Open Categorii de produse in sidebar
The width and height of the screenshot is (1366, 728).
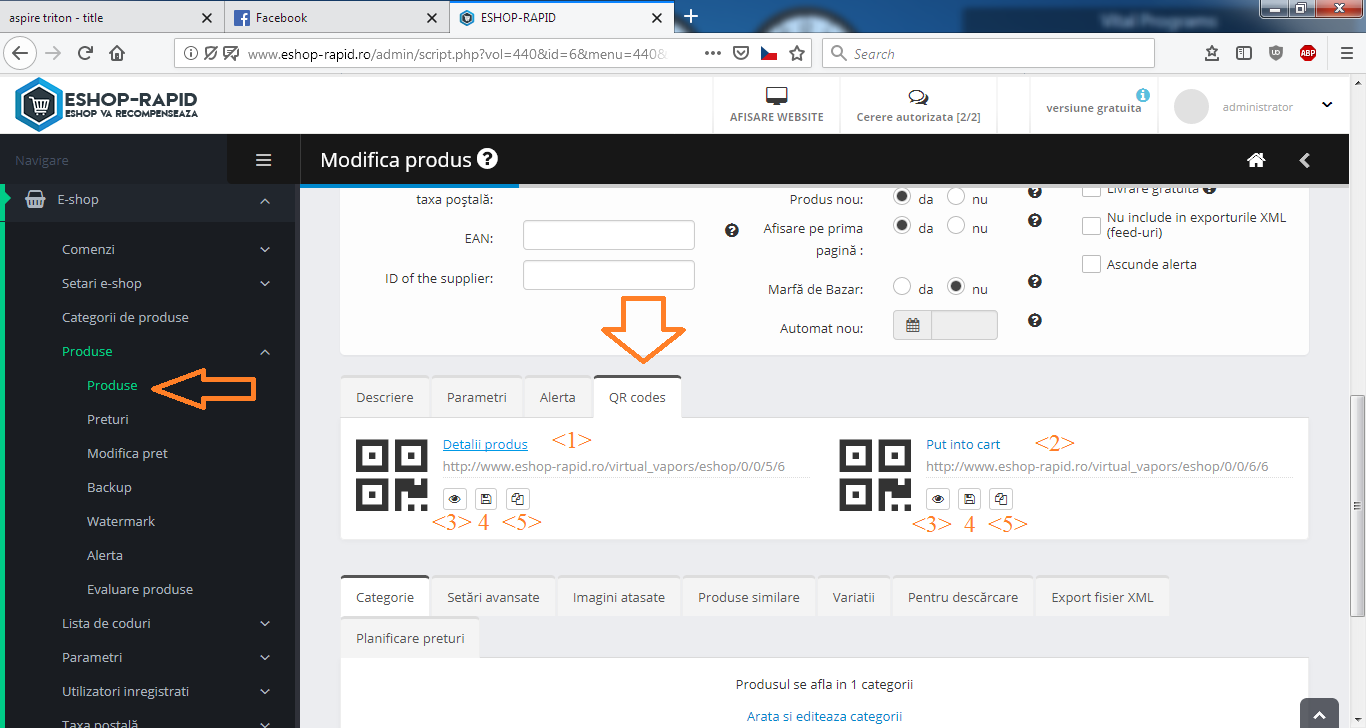(125, 317)
